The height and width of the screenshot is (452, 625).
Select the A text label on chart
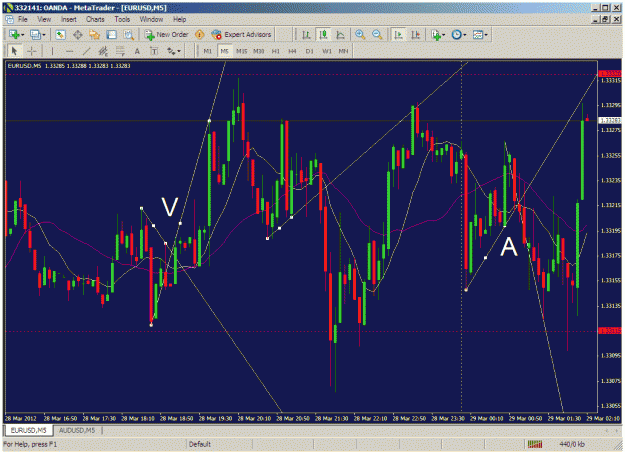pos(509,247)
